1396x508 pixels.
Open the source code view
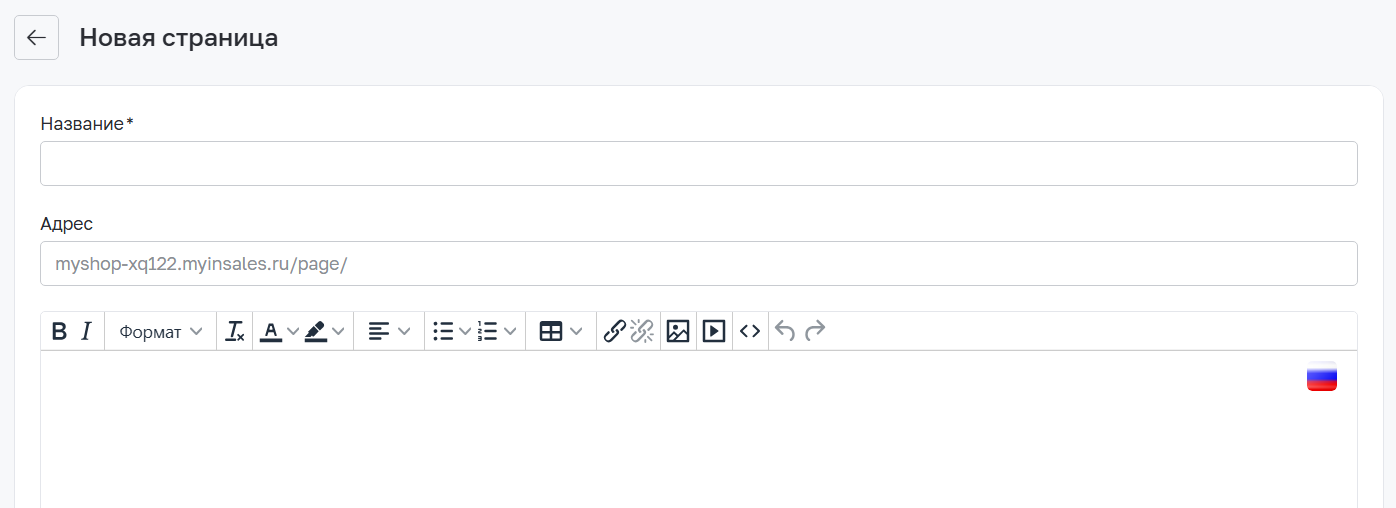[x=750, y=331]
